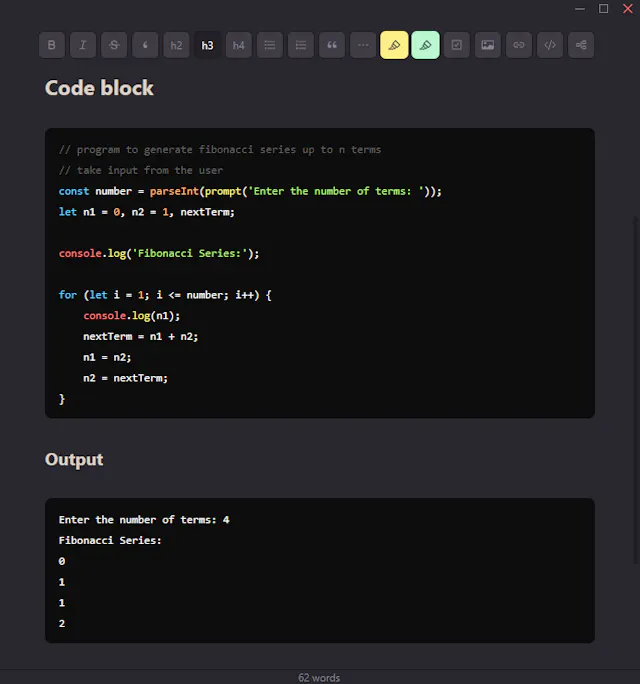
Task: Click the console.log('Fibonacci Series:') line
Action: click(x=159, y=253)
